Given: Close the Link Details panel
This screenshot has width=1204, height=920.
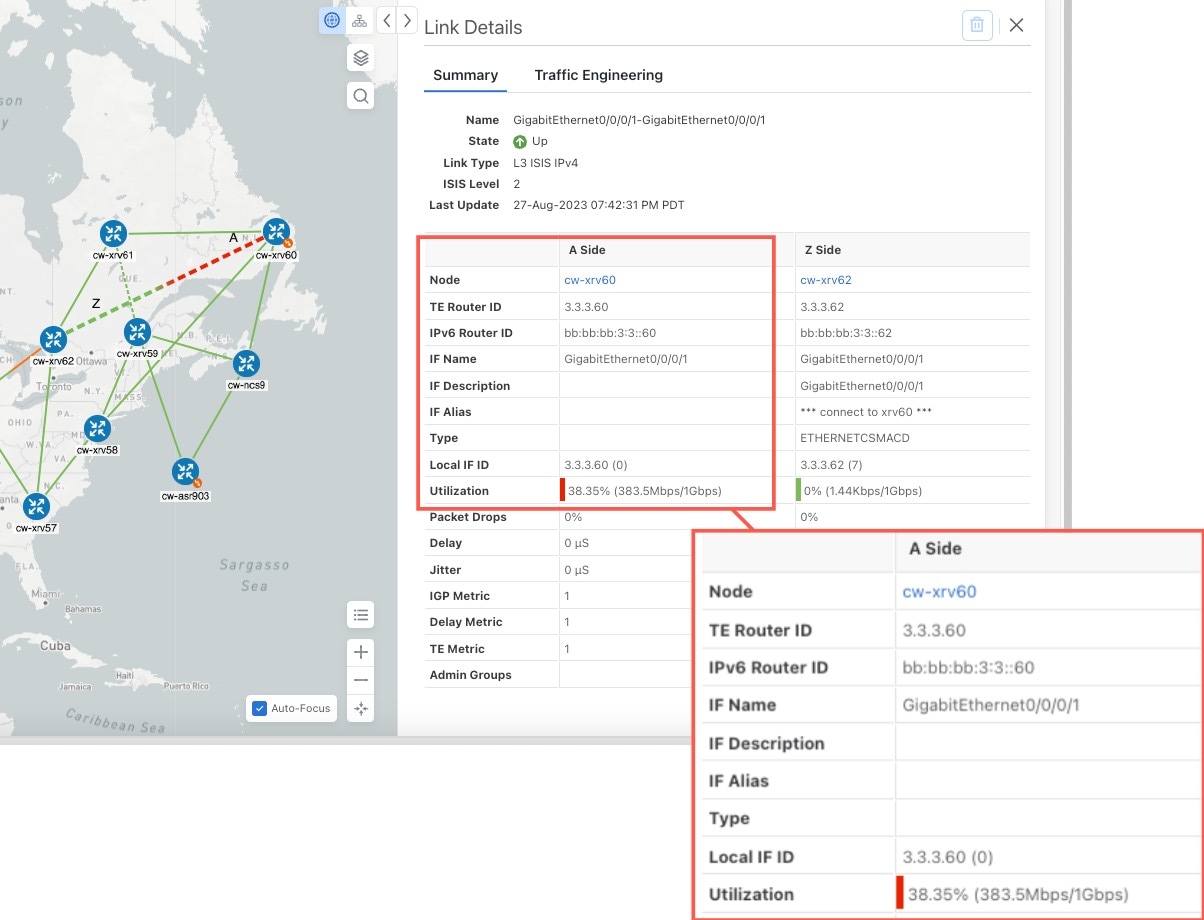Looking at the screenshot, I should [1016, 25].
